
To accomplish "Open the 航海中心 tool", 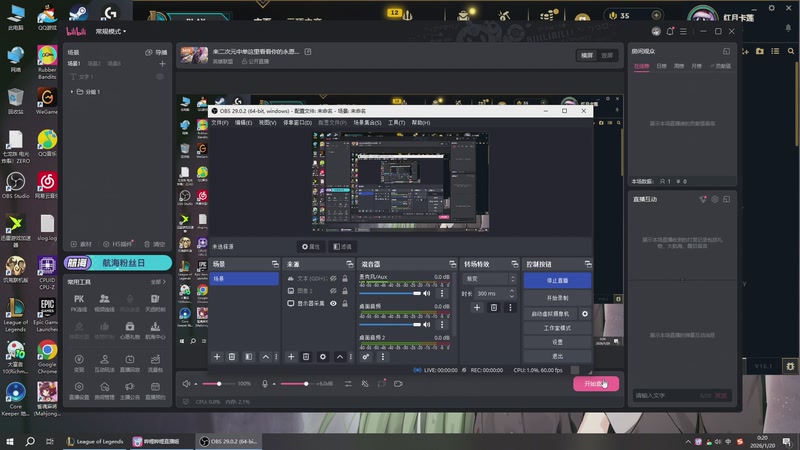I will click(x=155, y=330).
